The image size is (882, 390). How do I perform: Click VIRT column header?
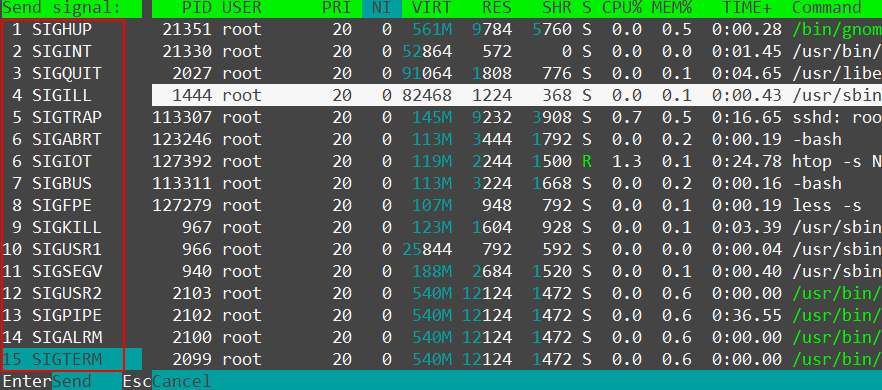(x=432, y=8)
